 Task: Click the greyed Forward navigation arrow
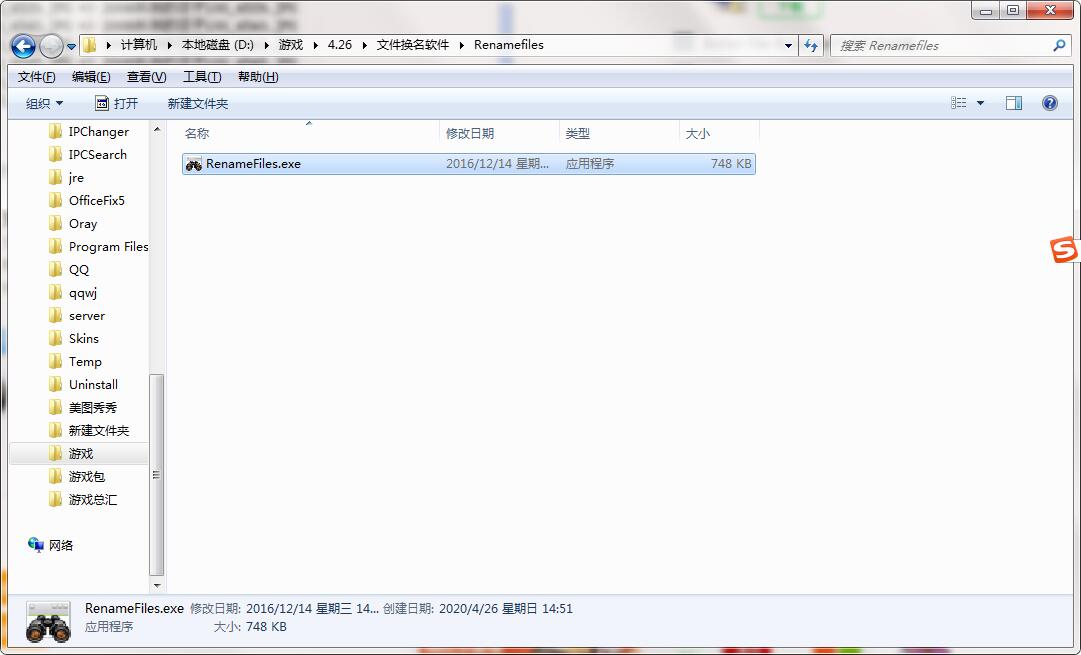[51, 46]
